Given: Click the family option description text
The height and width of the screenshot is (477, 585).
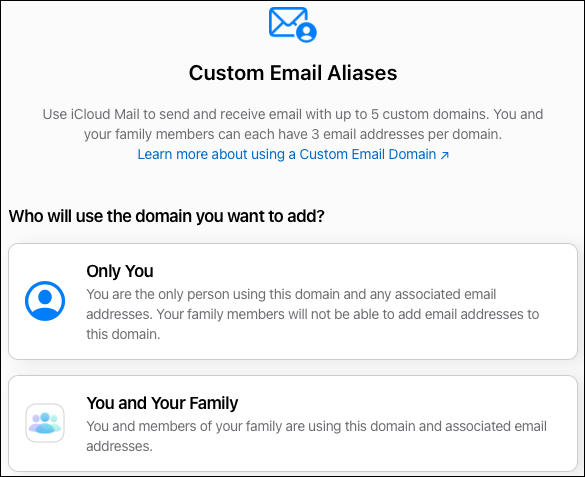Looking at the screenshot, I should (x=316, y=436).
